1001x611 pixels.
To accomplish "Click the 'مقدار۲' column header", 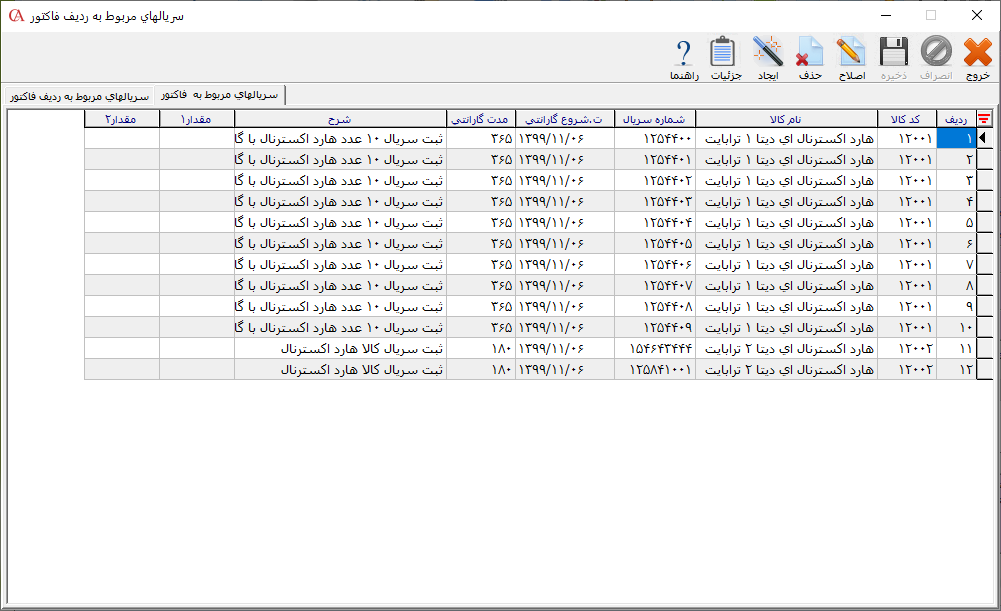I will tap(121, 119).
